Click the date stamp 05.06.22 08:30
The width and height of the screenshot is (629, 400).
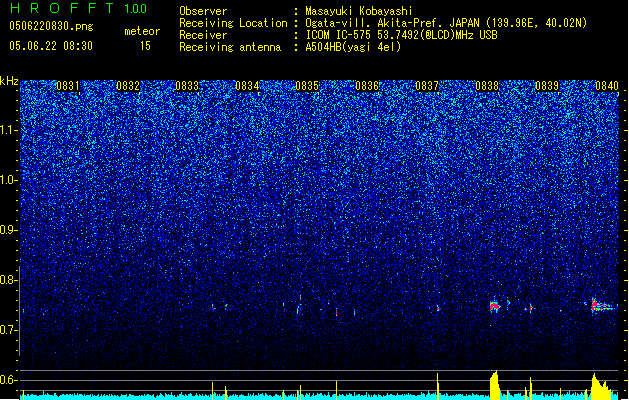pyautogui.click(x=51, y=46)
